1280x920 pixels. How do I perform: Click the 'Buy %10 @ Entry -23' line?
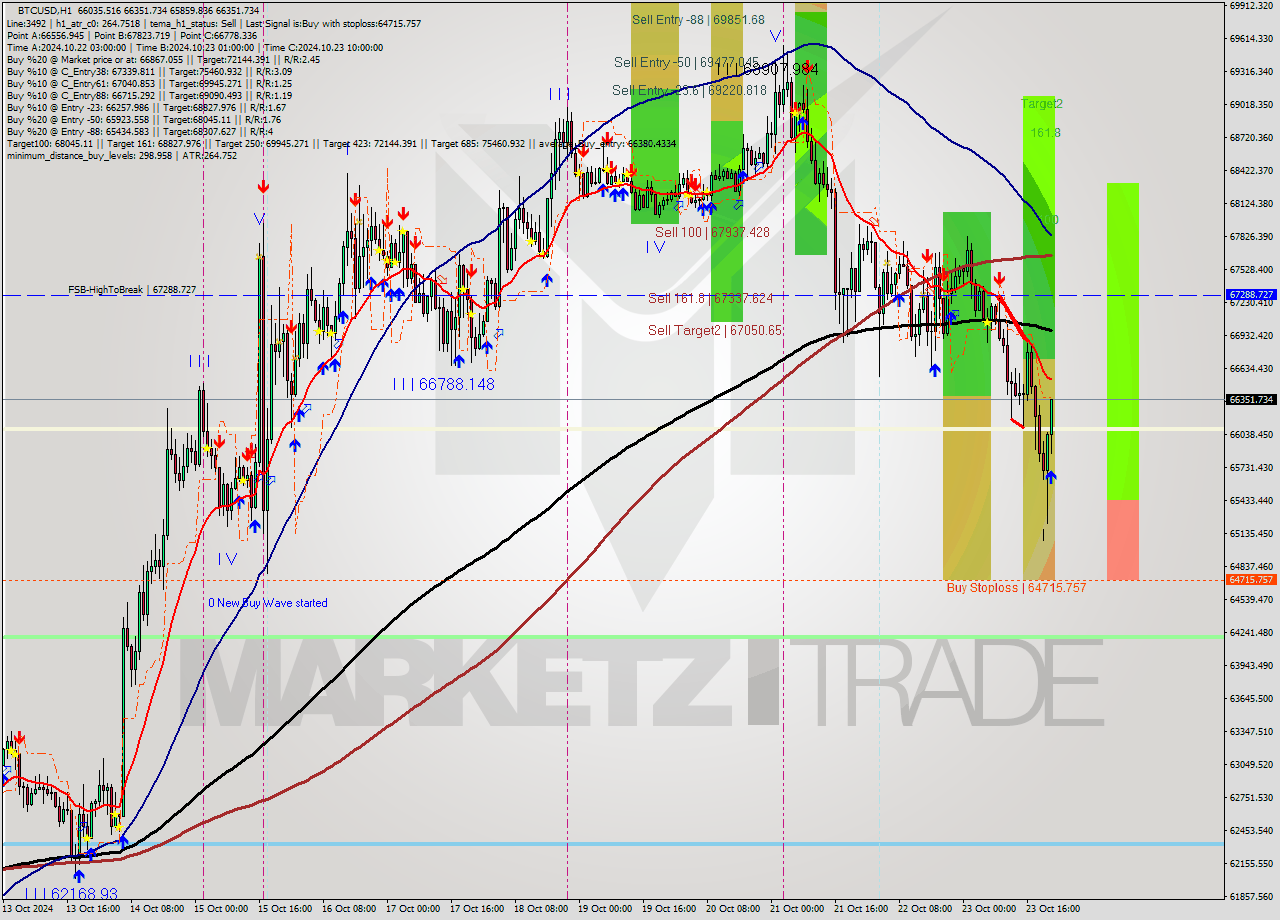(146, 107)
